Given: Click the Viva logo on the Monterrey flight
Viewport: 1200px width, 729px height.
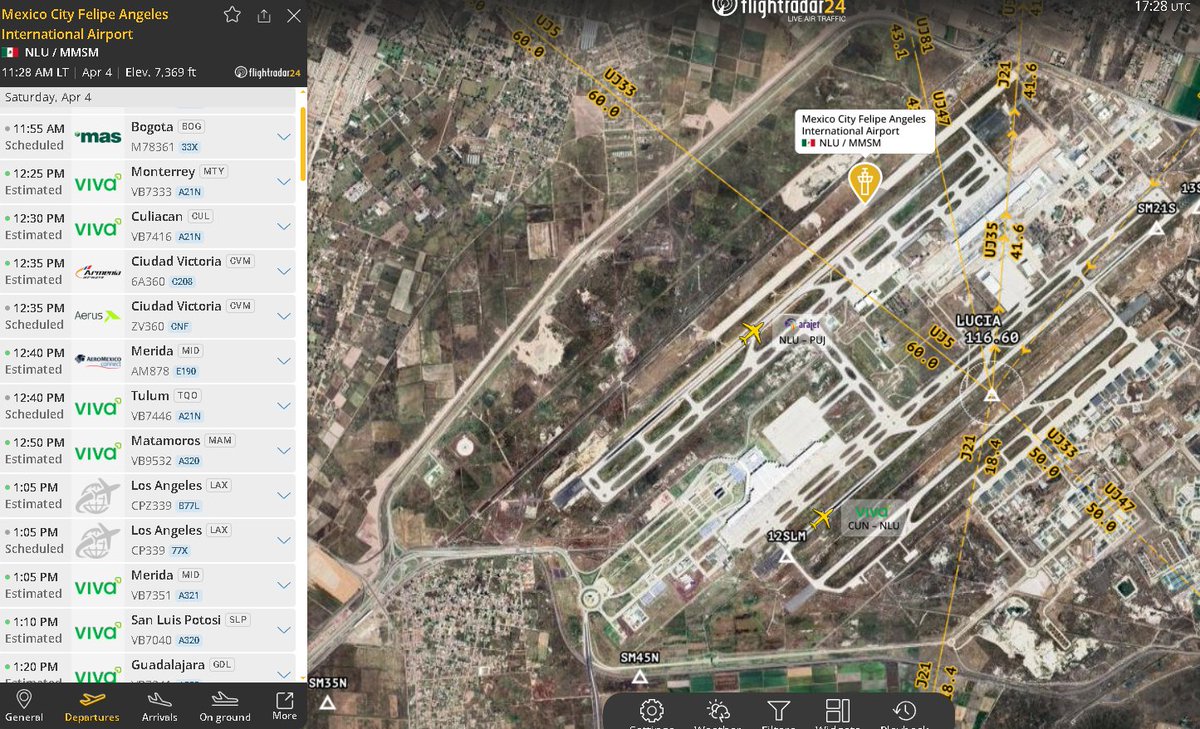Looking at the screenshot, I should (x=98, y=183).
